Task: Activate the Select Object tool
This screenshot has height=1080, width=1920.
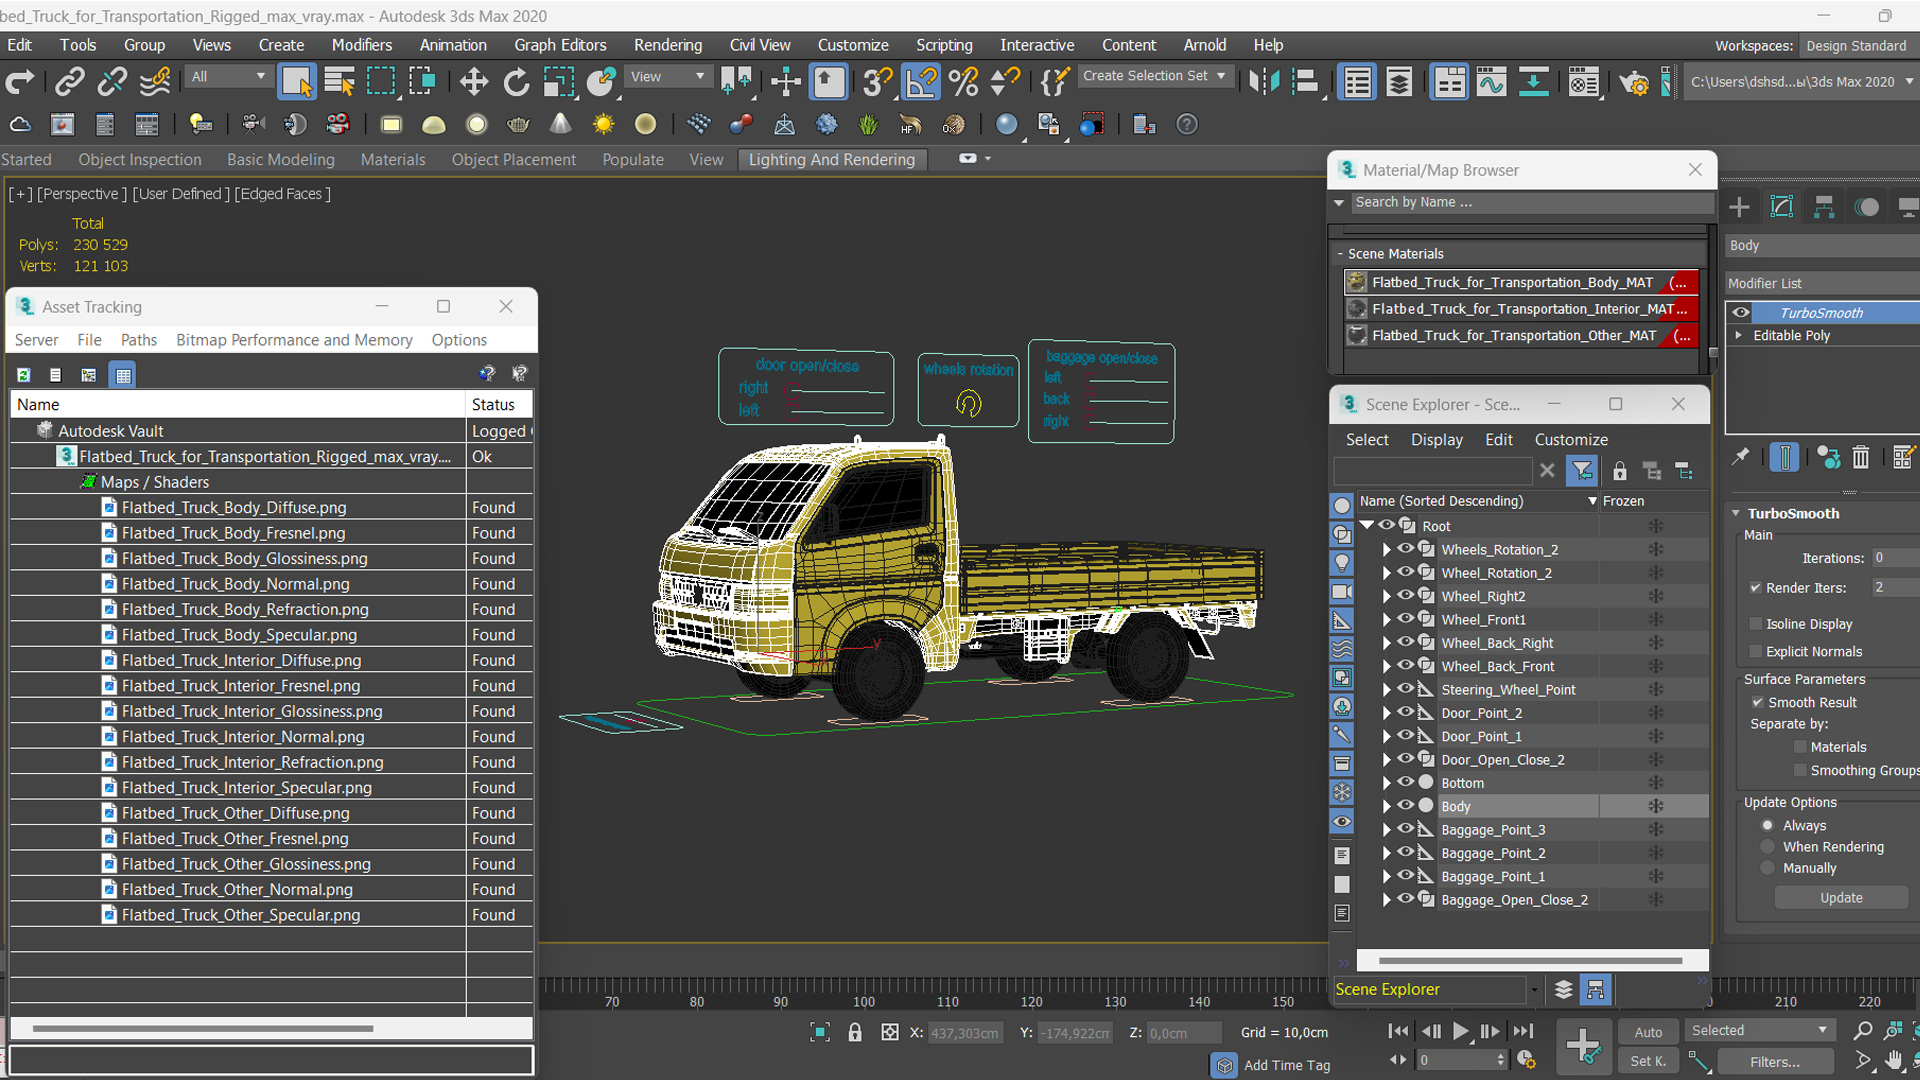Action: (x=296, y=82)
